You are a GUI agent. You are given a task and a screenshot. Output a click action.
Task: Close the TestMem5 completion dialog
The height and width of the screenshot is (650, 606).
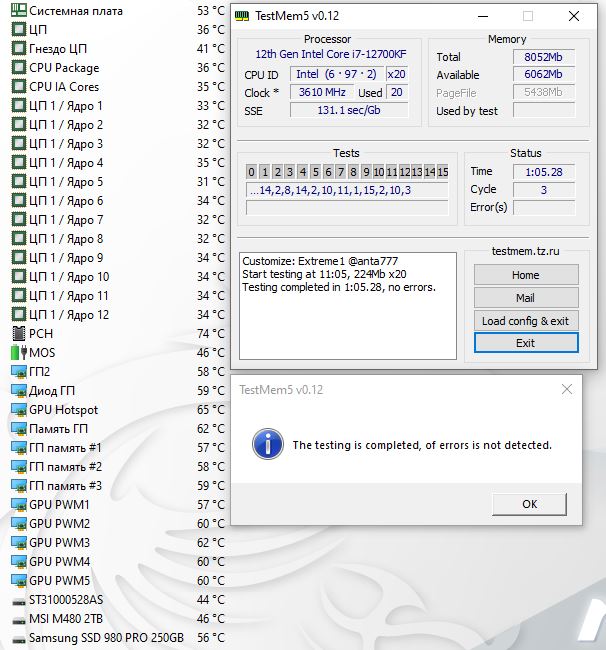pyautogui.click(x=567, y=389)
